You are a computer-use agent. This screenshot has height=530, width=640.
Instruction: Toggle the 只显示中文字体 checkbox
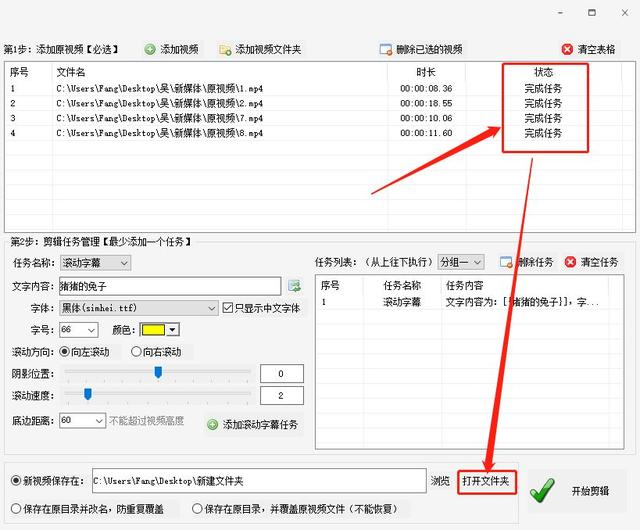(x=227, y=308)
